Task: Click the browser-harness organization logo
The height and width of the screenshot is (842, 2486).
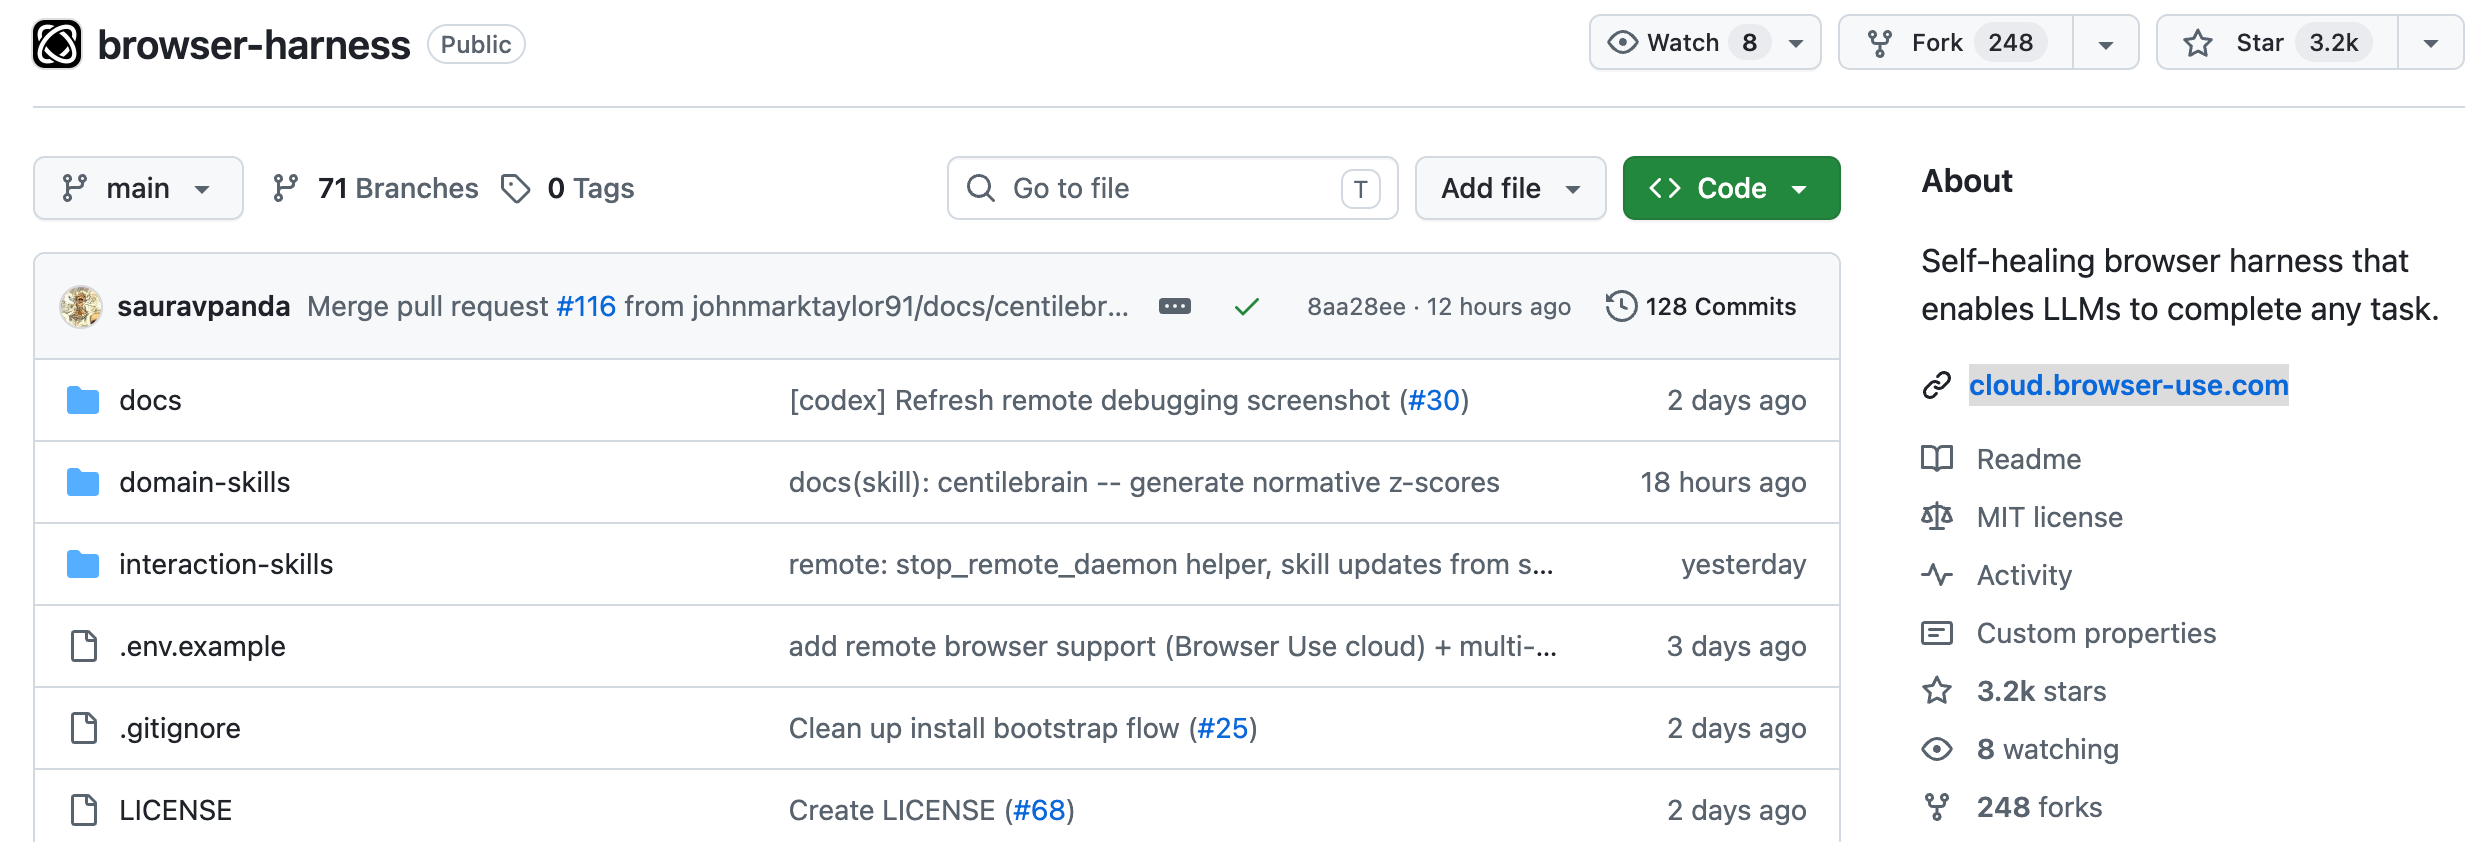Action: pyautogui.click(x=57, y=44)
